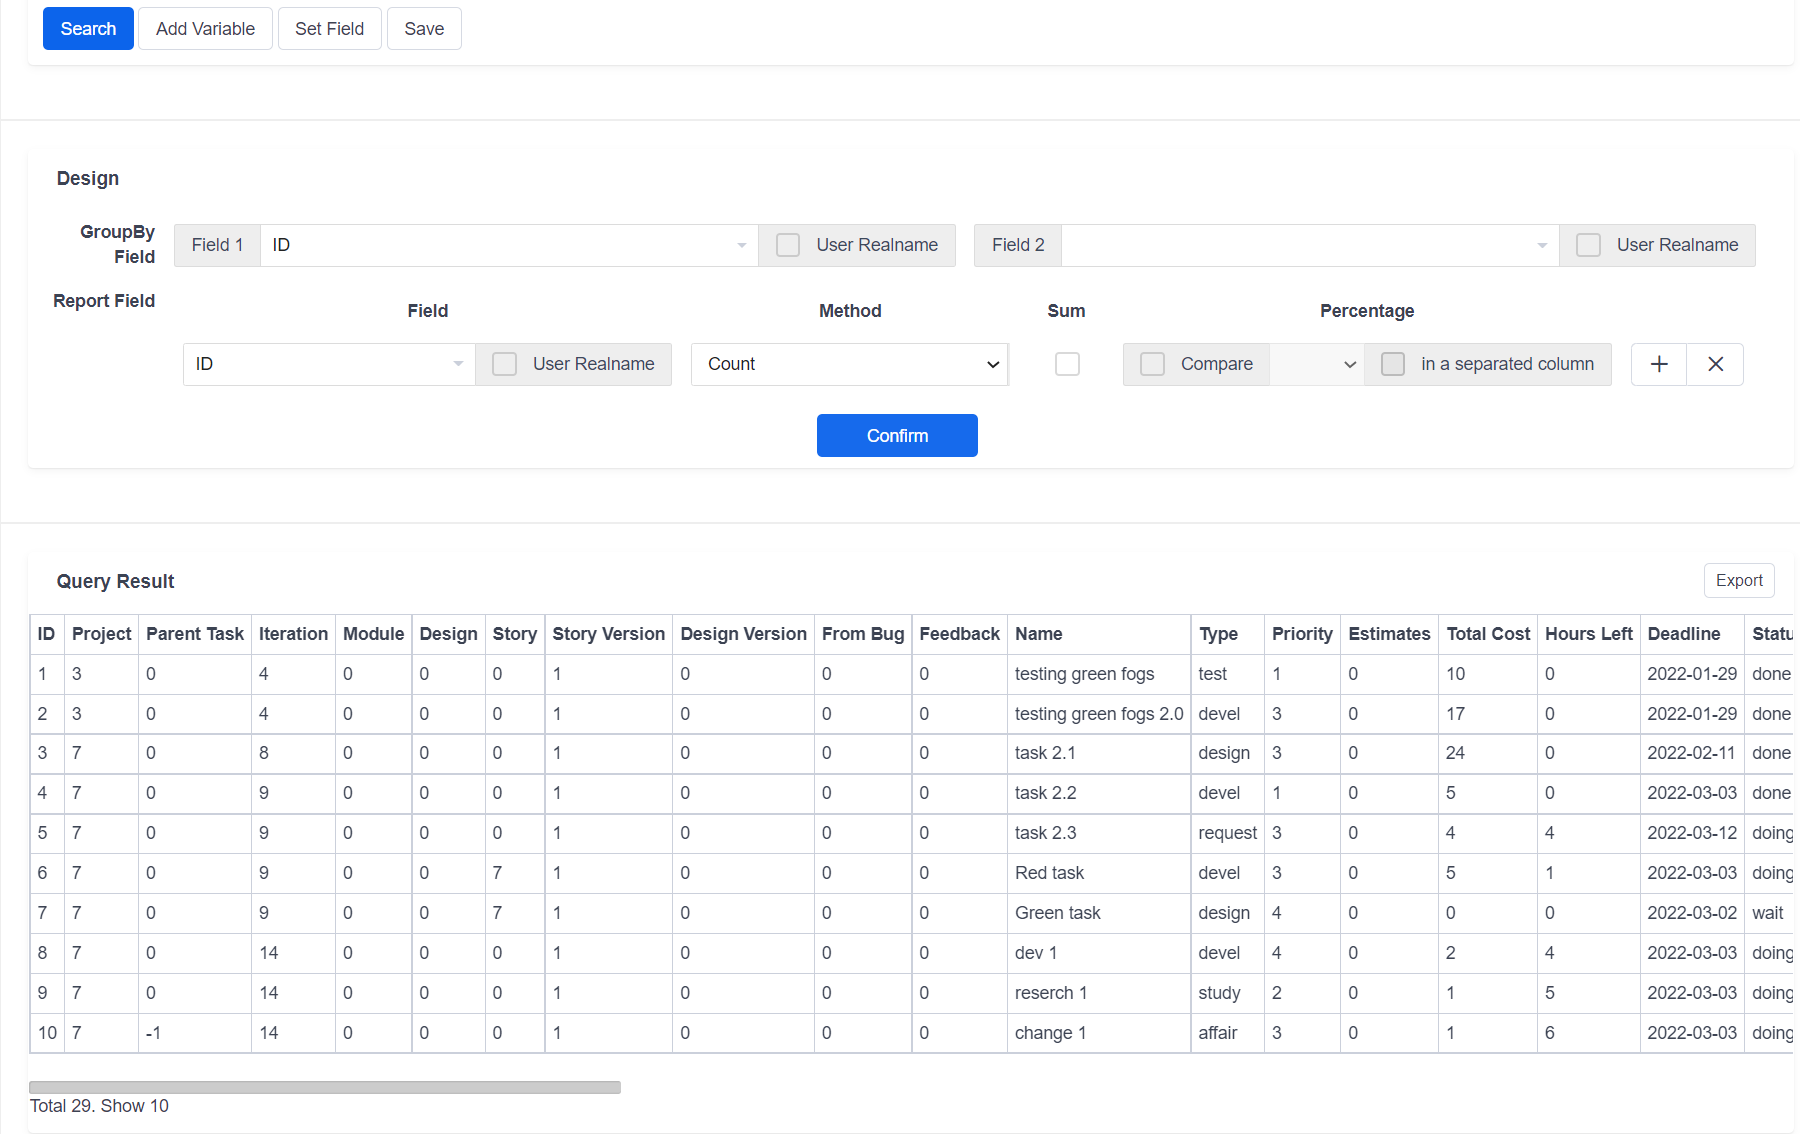Open the Report Field ID dropdown
Image resolution: width=1800 pixels, height=1134 pixels.
(328, 364)
